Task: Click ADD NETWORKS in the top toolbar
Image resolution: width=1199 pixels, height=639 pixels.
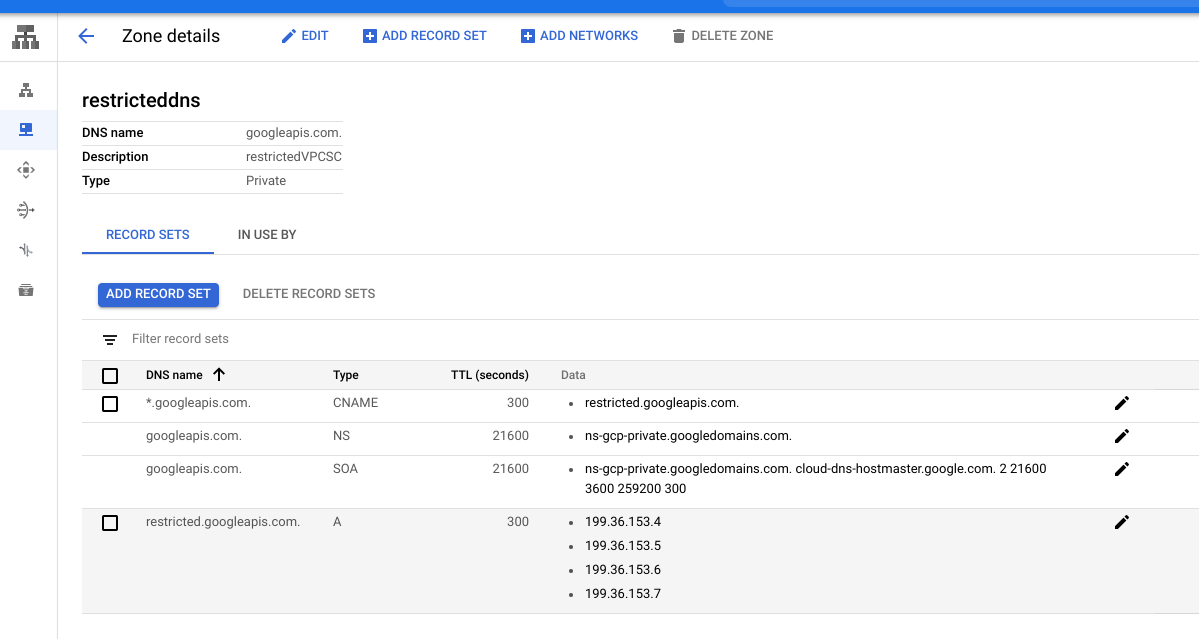Action: click(579, 35)
